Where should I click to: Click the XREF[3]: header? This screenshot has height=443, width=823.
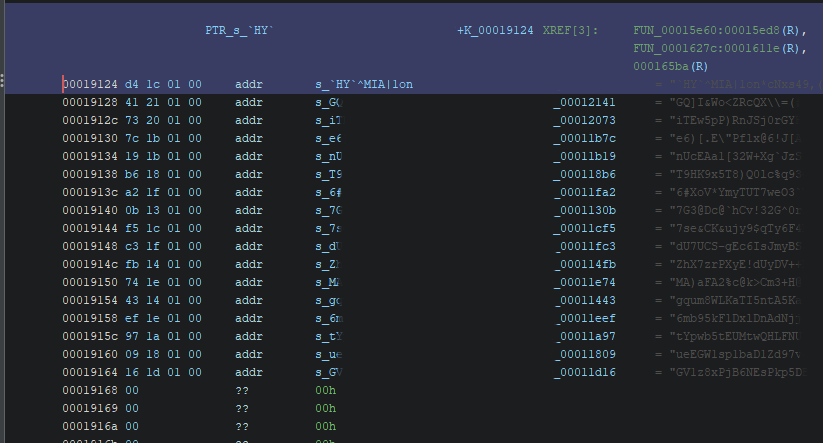[x=570, y=30]
